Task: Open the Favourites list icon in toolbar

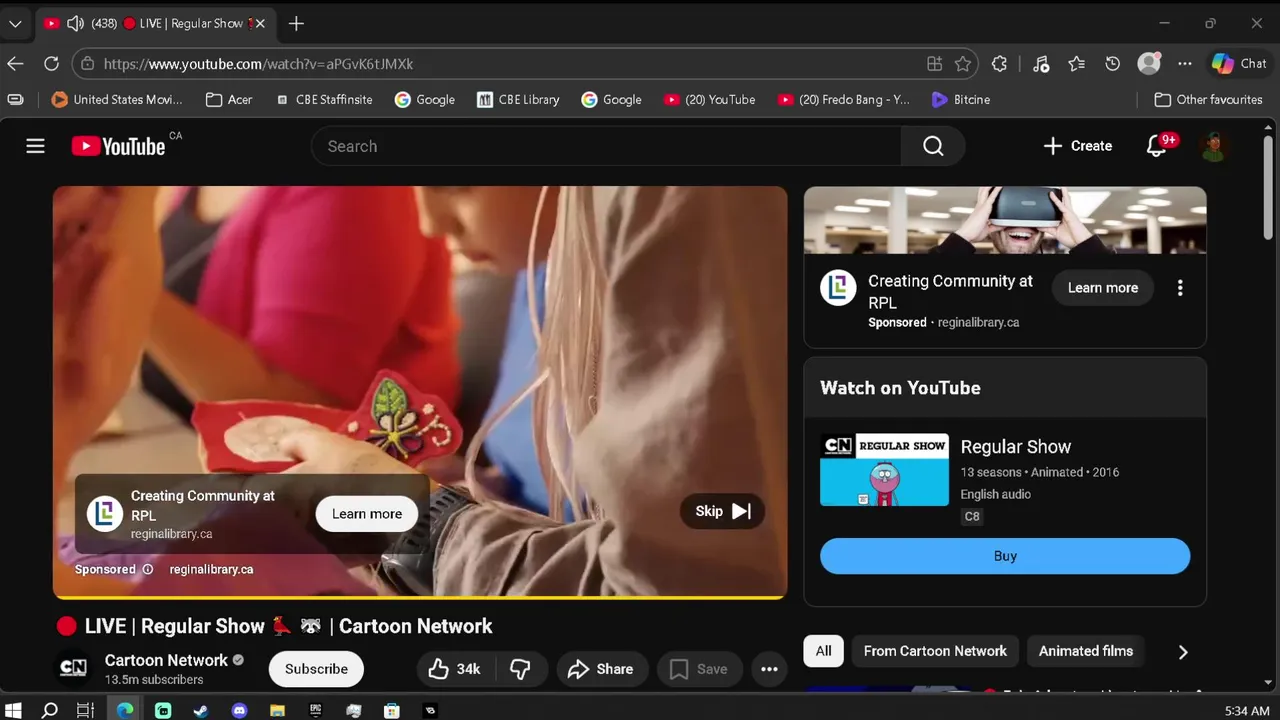Action: point(1076,63)
